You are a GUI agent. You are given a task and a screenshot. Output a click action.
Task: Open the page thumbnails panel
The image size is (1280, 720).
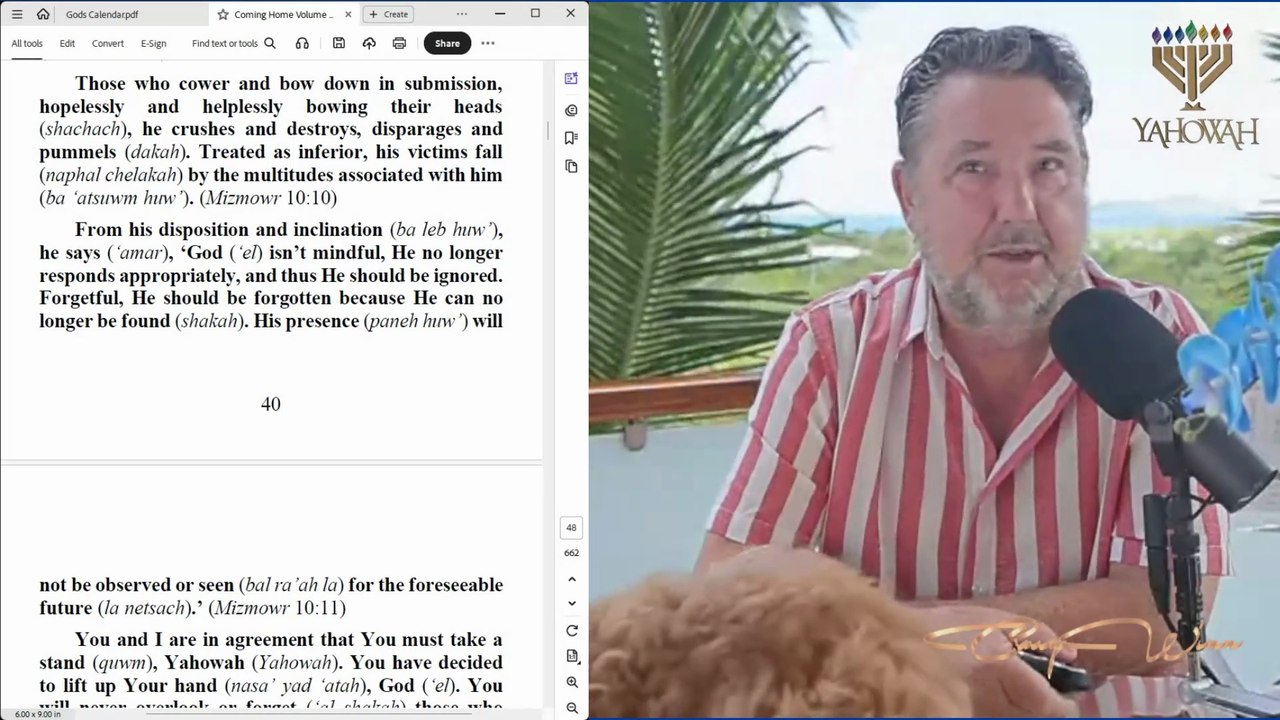[x=571, y=166]
